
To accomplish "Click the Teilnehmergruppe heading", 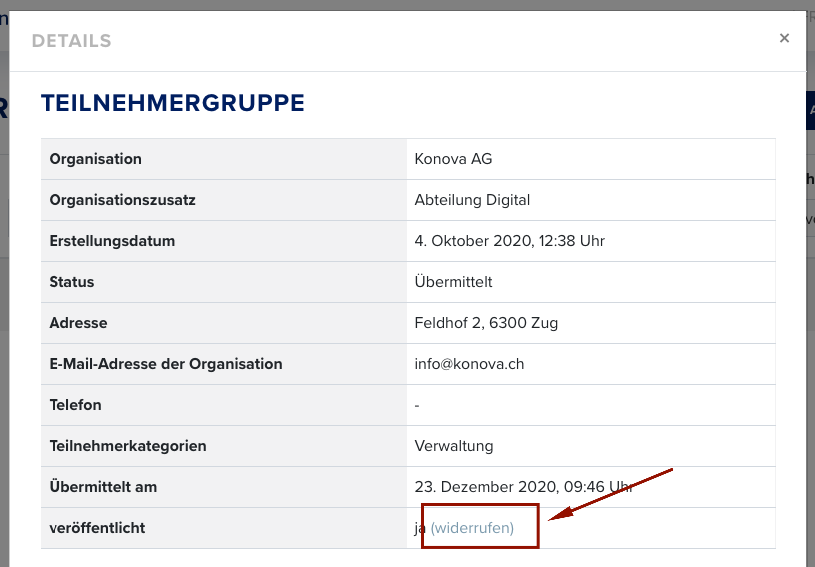I will pos(173,103).
